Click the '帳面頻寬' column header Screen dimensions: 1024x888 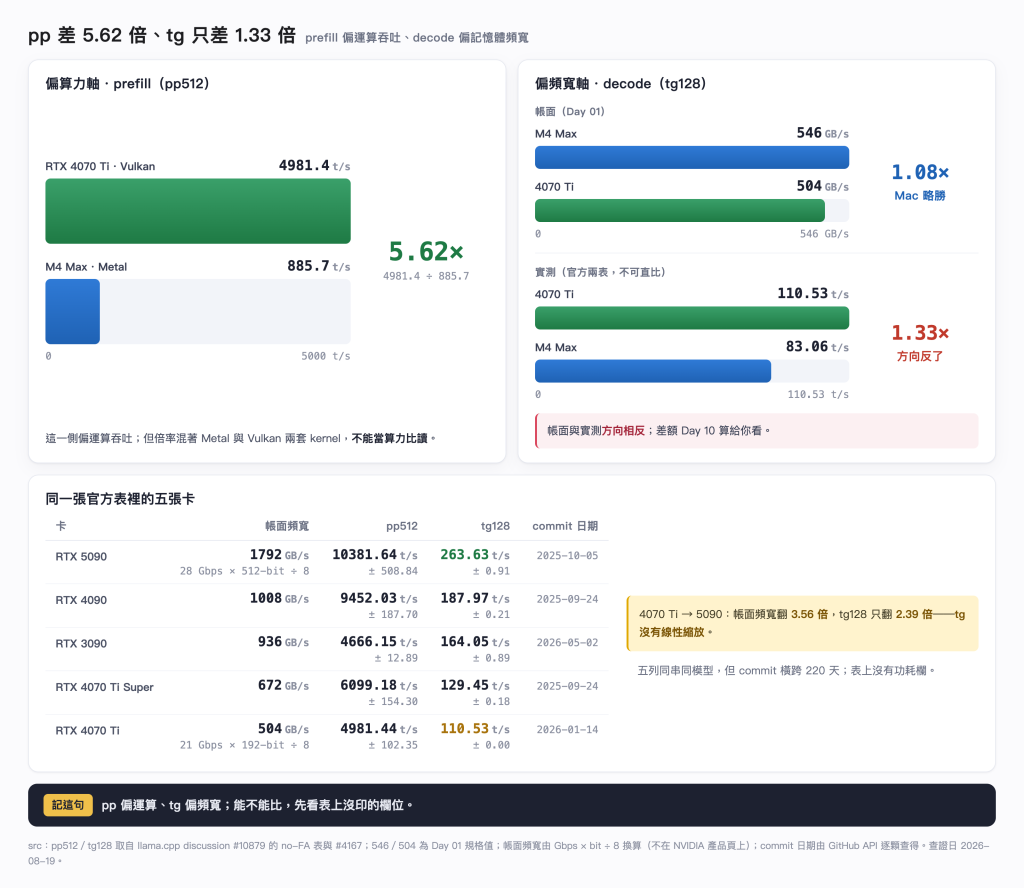pos(287,526)
